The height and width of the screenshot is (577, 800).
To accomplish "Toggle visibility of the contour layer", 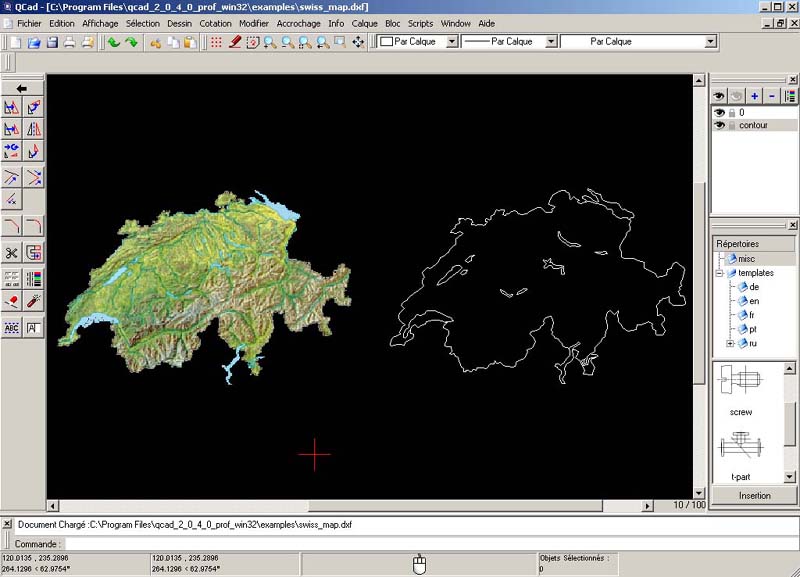I will [x=718, y=126].
